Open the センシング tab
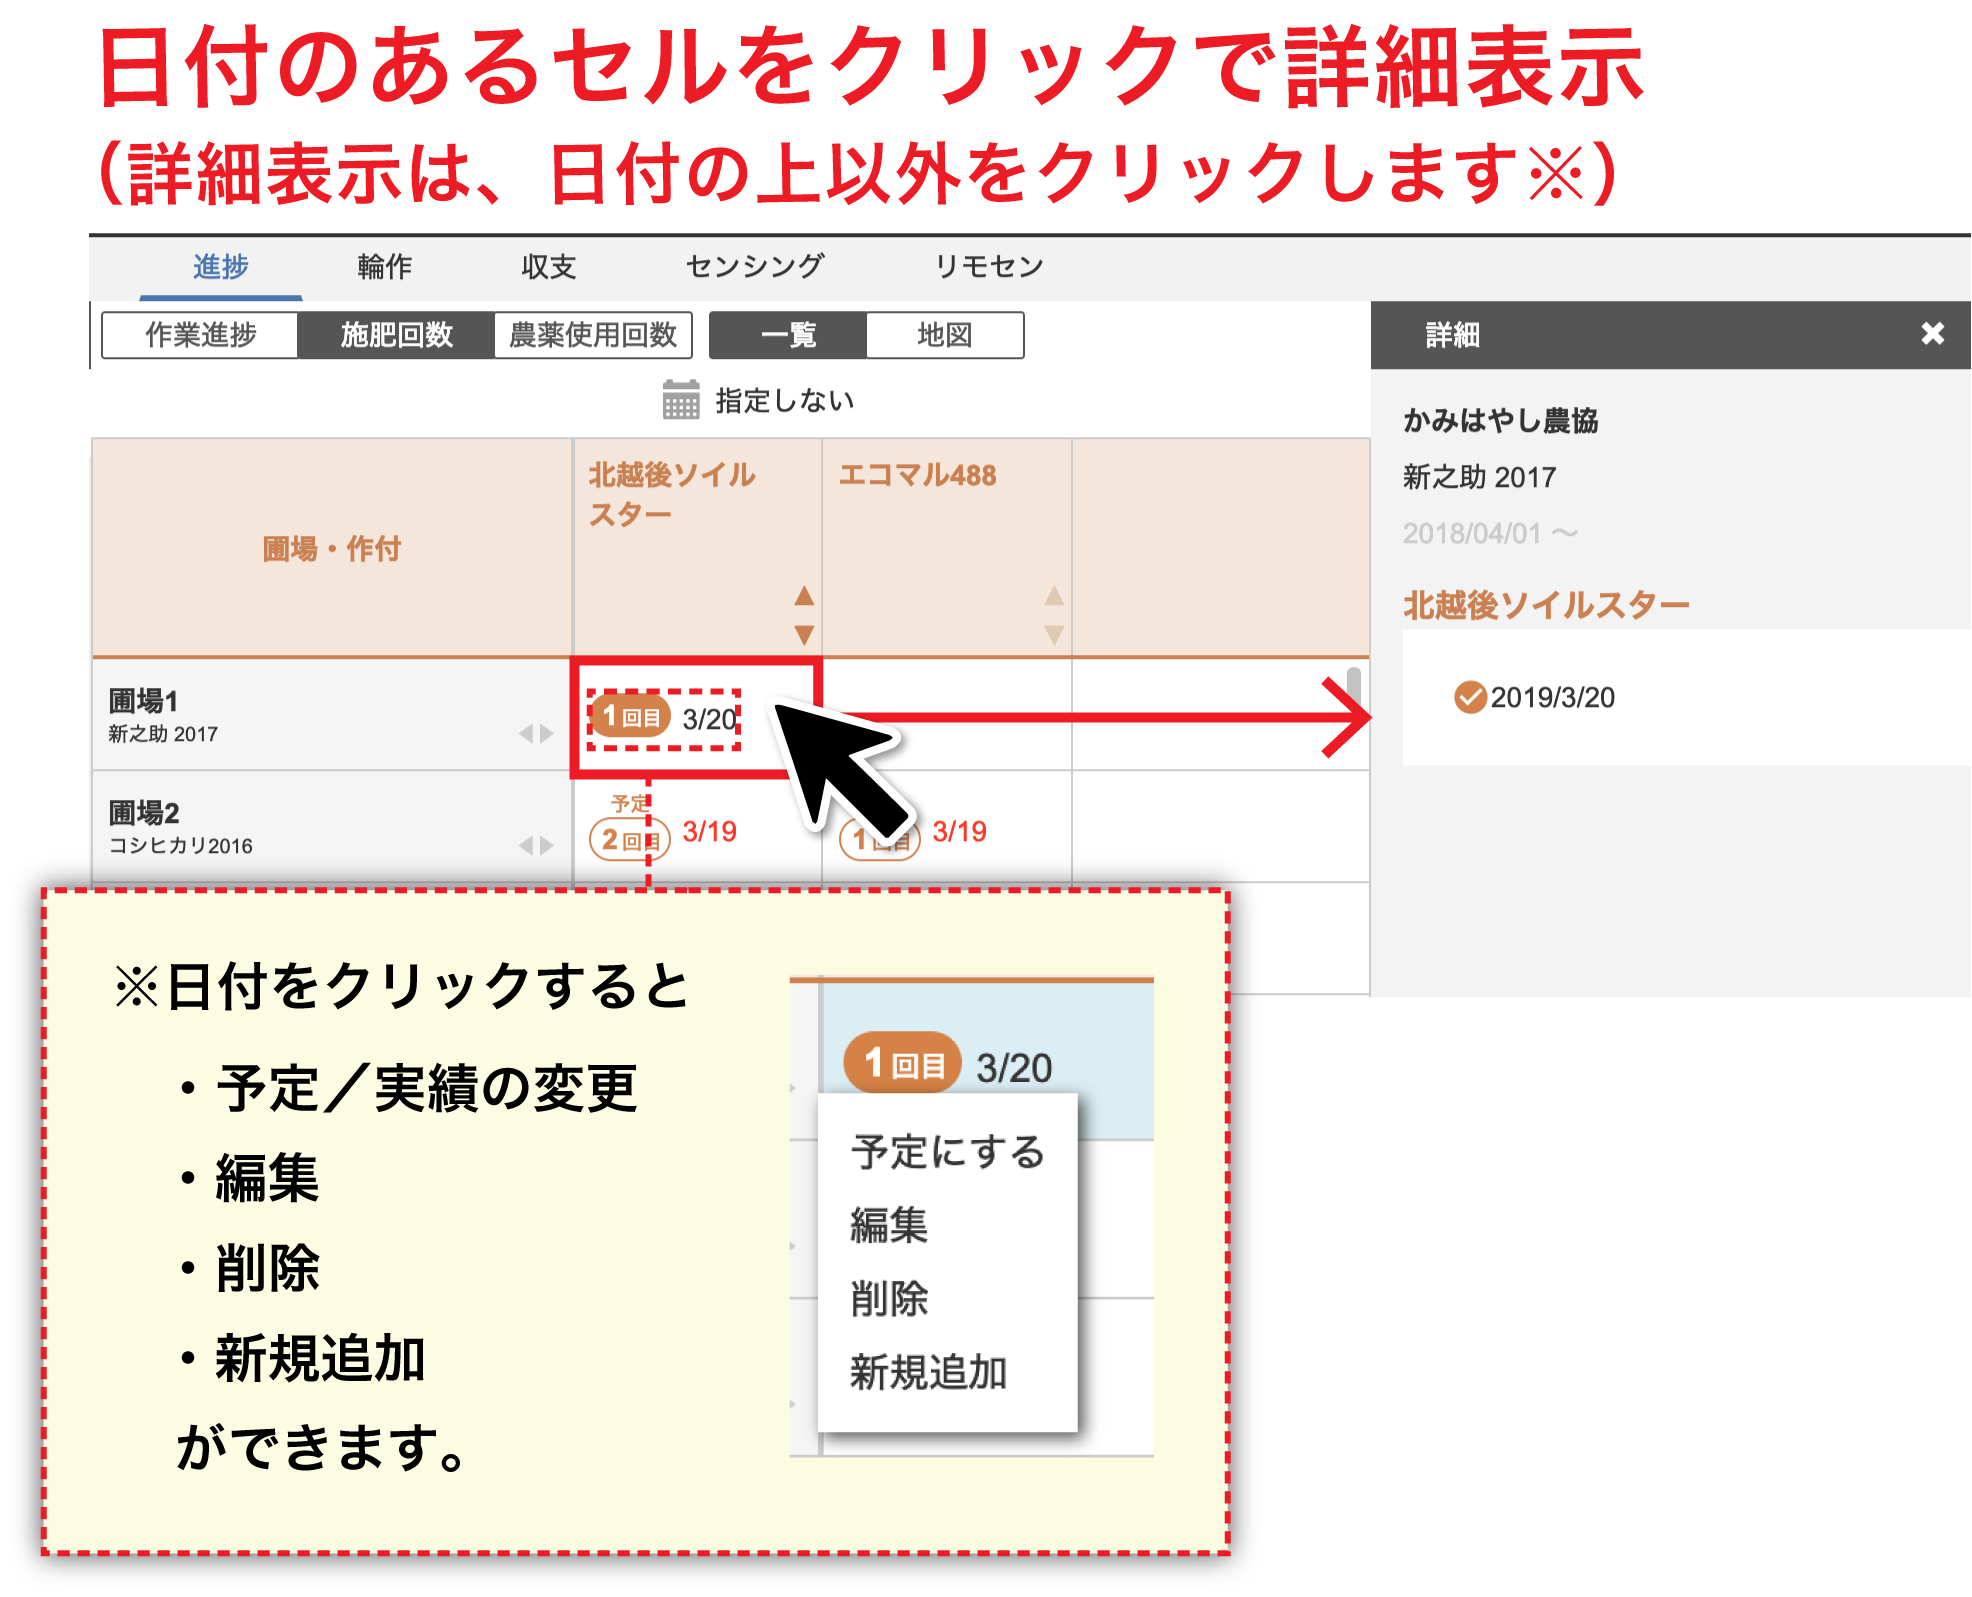This screenshot has height=1597, width=1972. 754,267
